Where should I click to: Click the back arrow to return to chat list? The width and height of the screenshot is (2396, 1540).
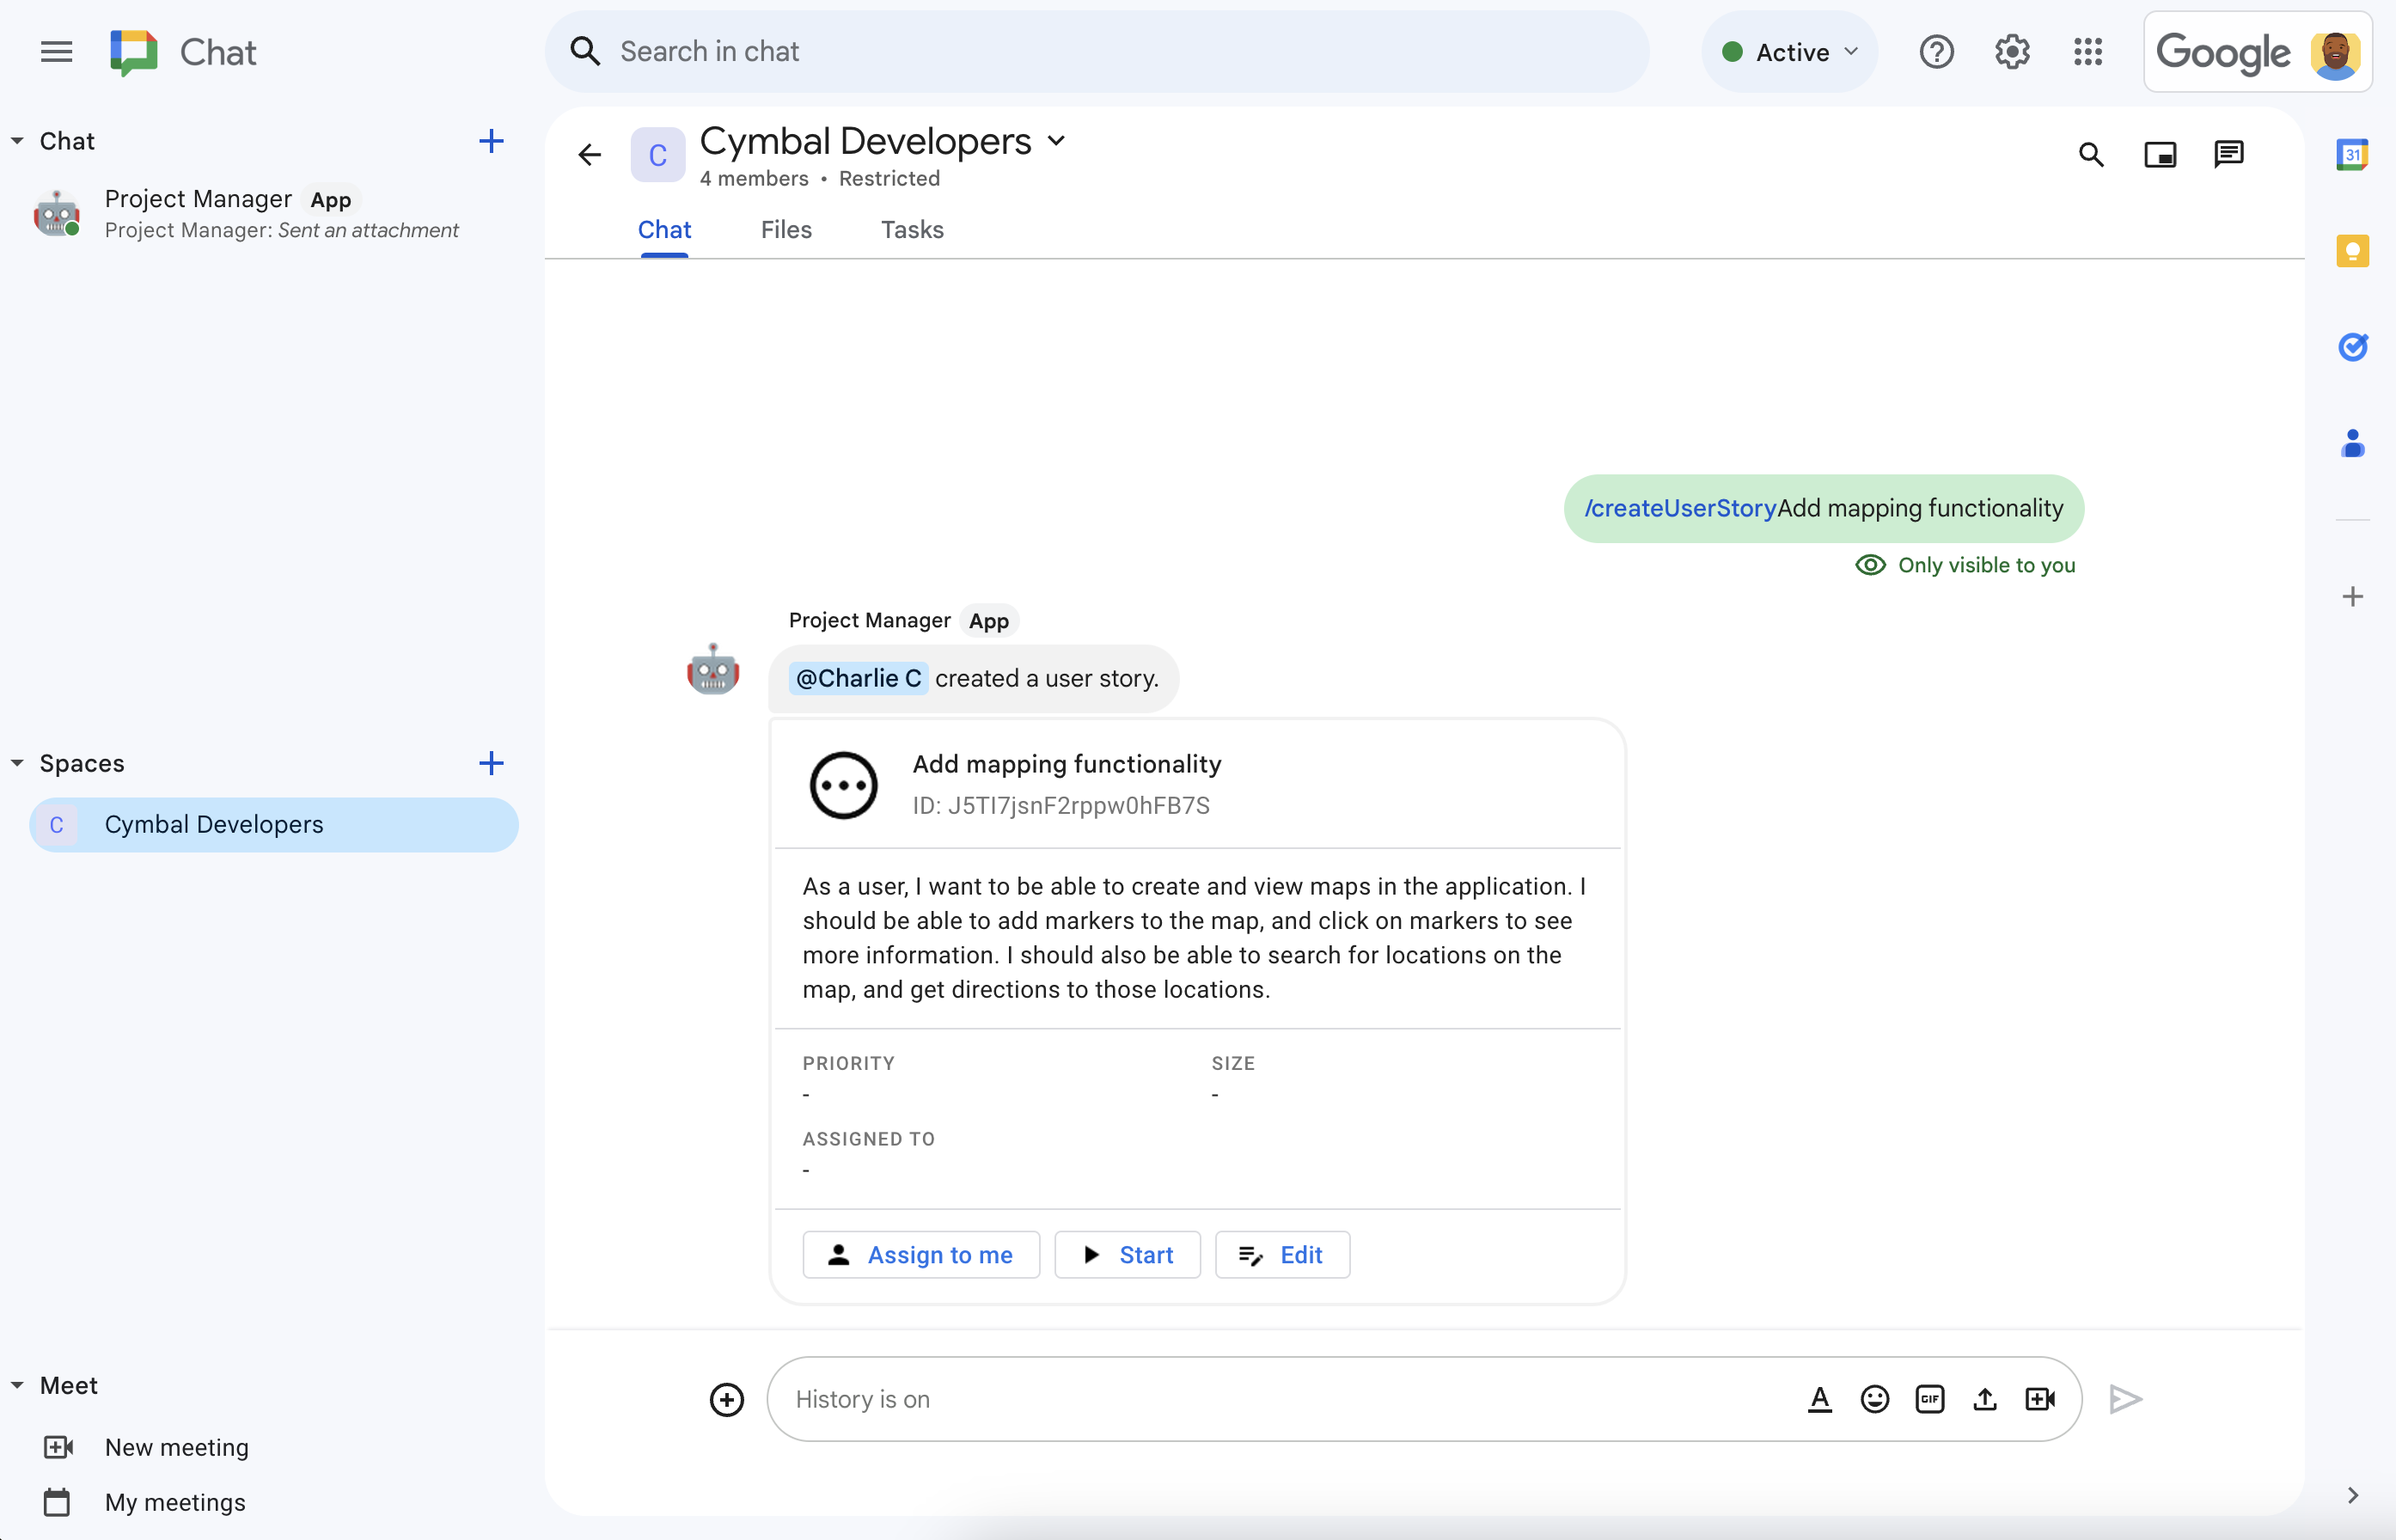590,154
